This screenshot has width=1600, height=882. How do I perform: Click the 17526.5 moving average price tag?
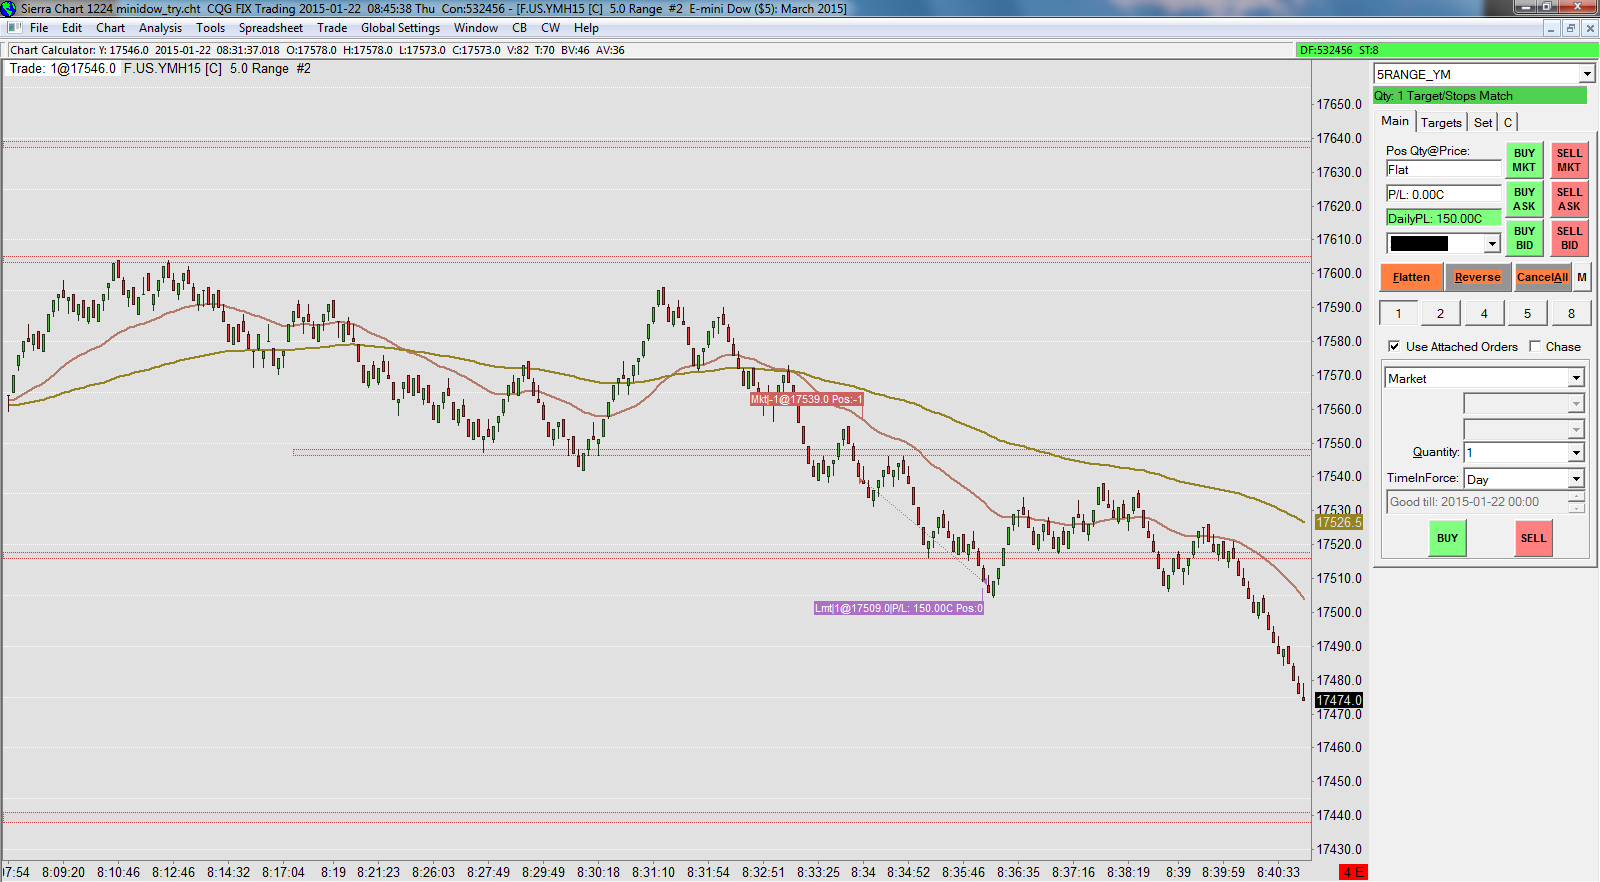pyautogui.click(x=1339, y=522)
